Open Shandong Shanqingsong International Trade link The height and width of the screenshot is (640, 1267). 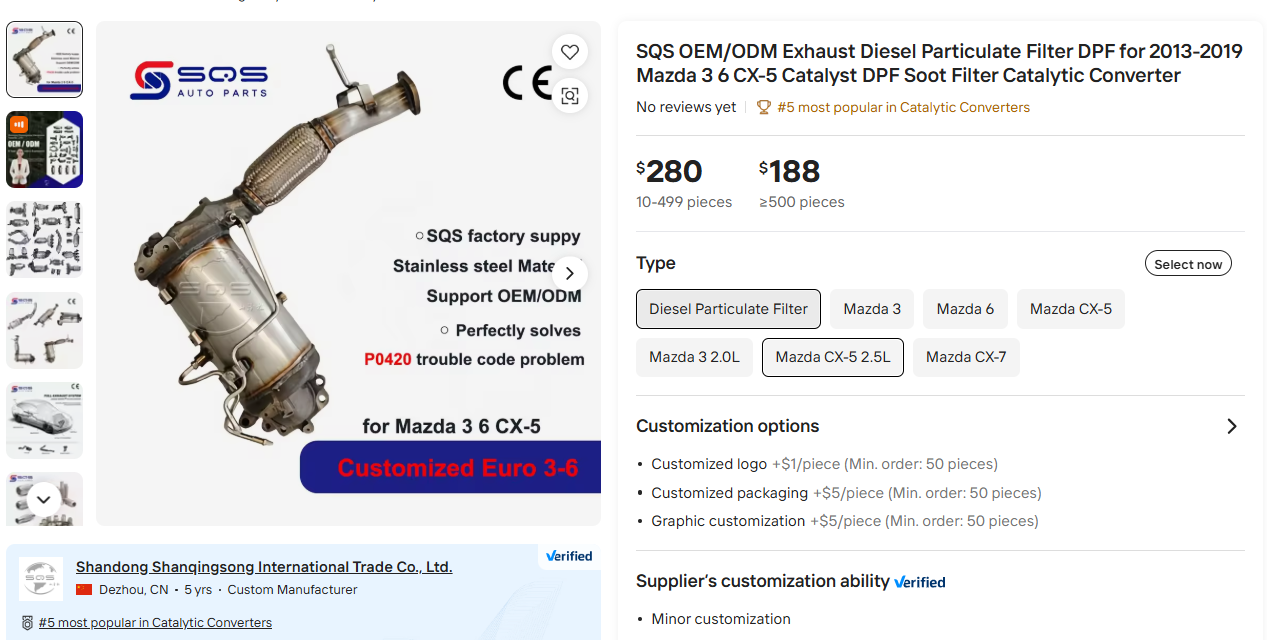point(264,567)
